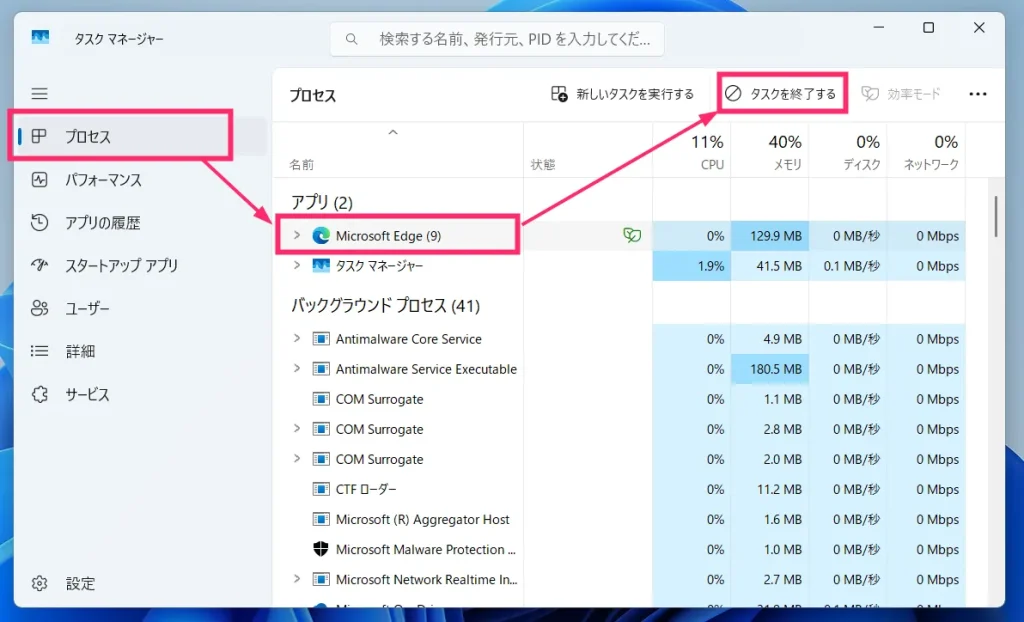Maximize the Task Manager window
1024x622 pixels.
coord(928,28)
